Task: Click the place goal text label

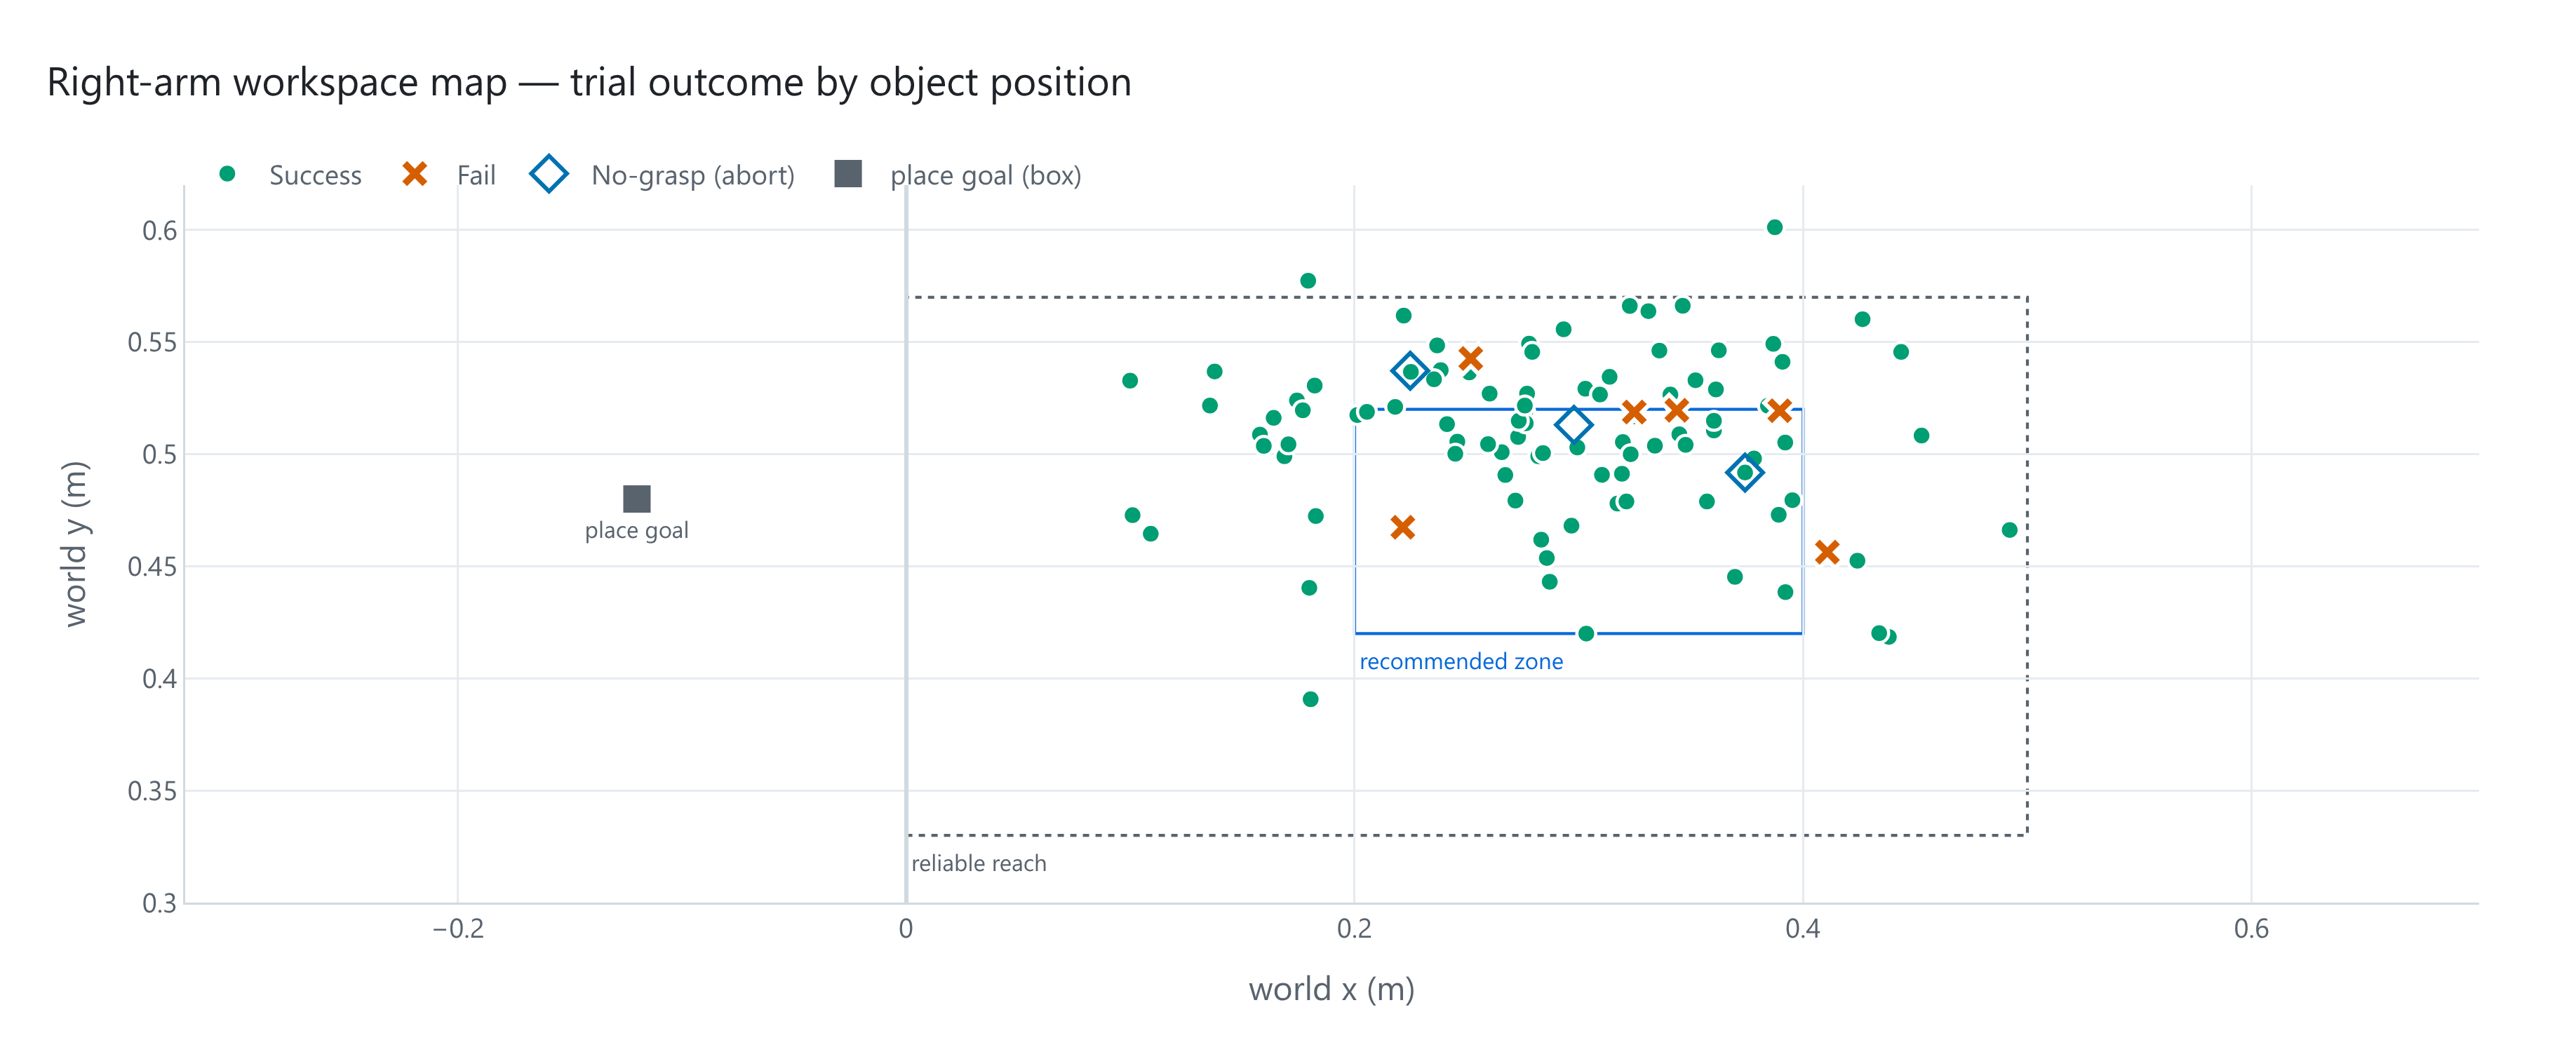Action: point(637,530)
